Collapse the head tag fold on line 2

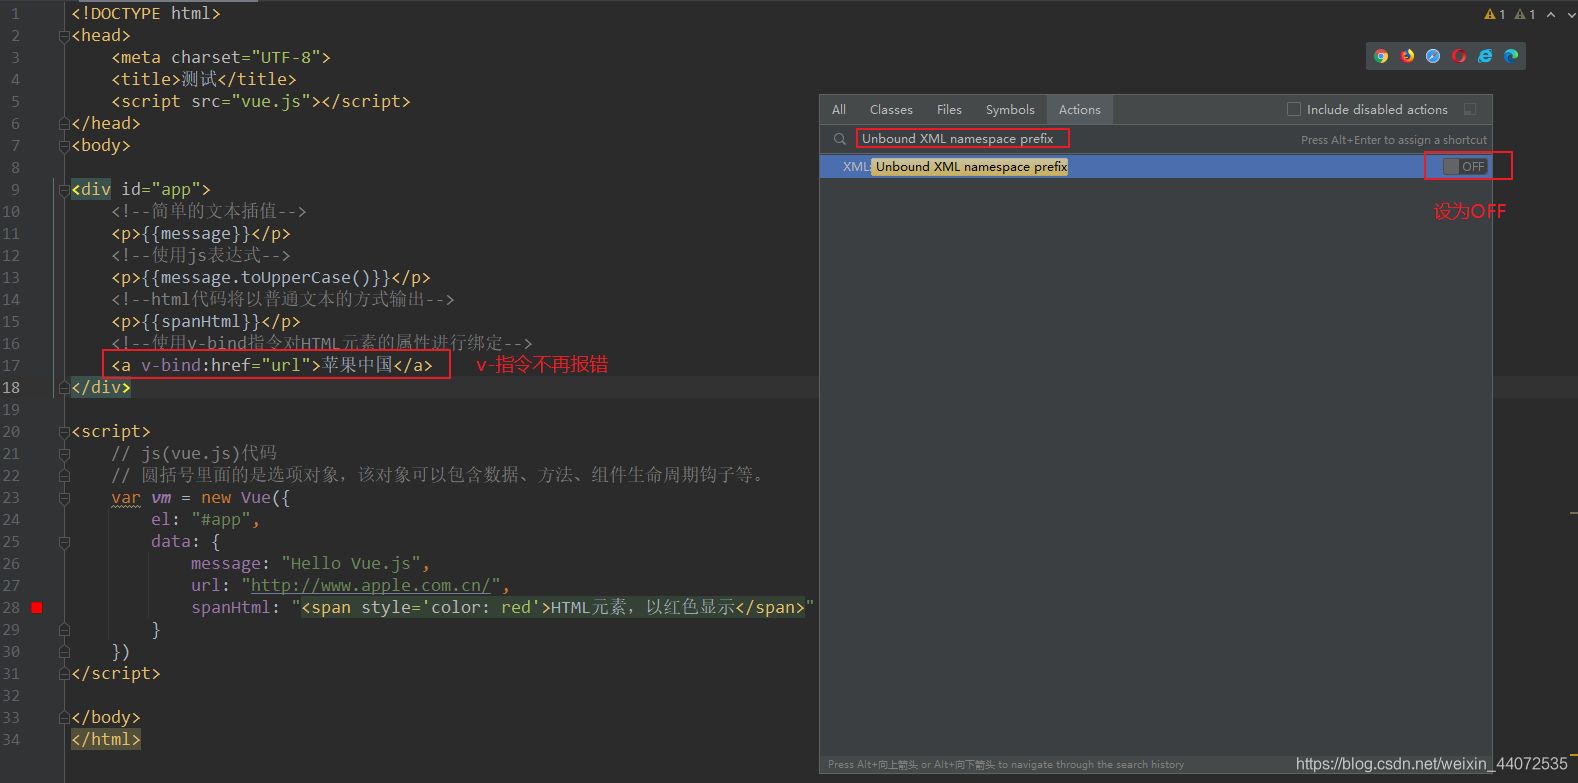[64, 36]
